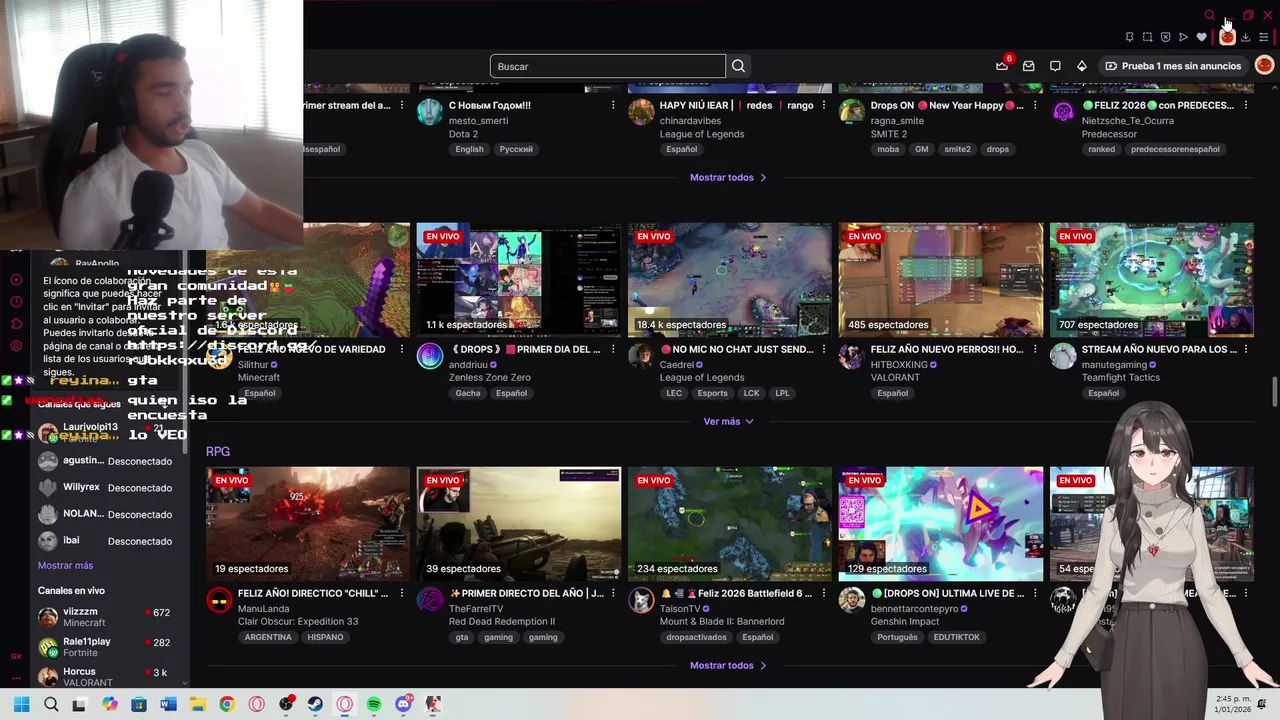This screenshot has height=720, width=1280.
Task: Click the browser pin icon
Action: 1129,37
